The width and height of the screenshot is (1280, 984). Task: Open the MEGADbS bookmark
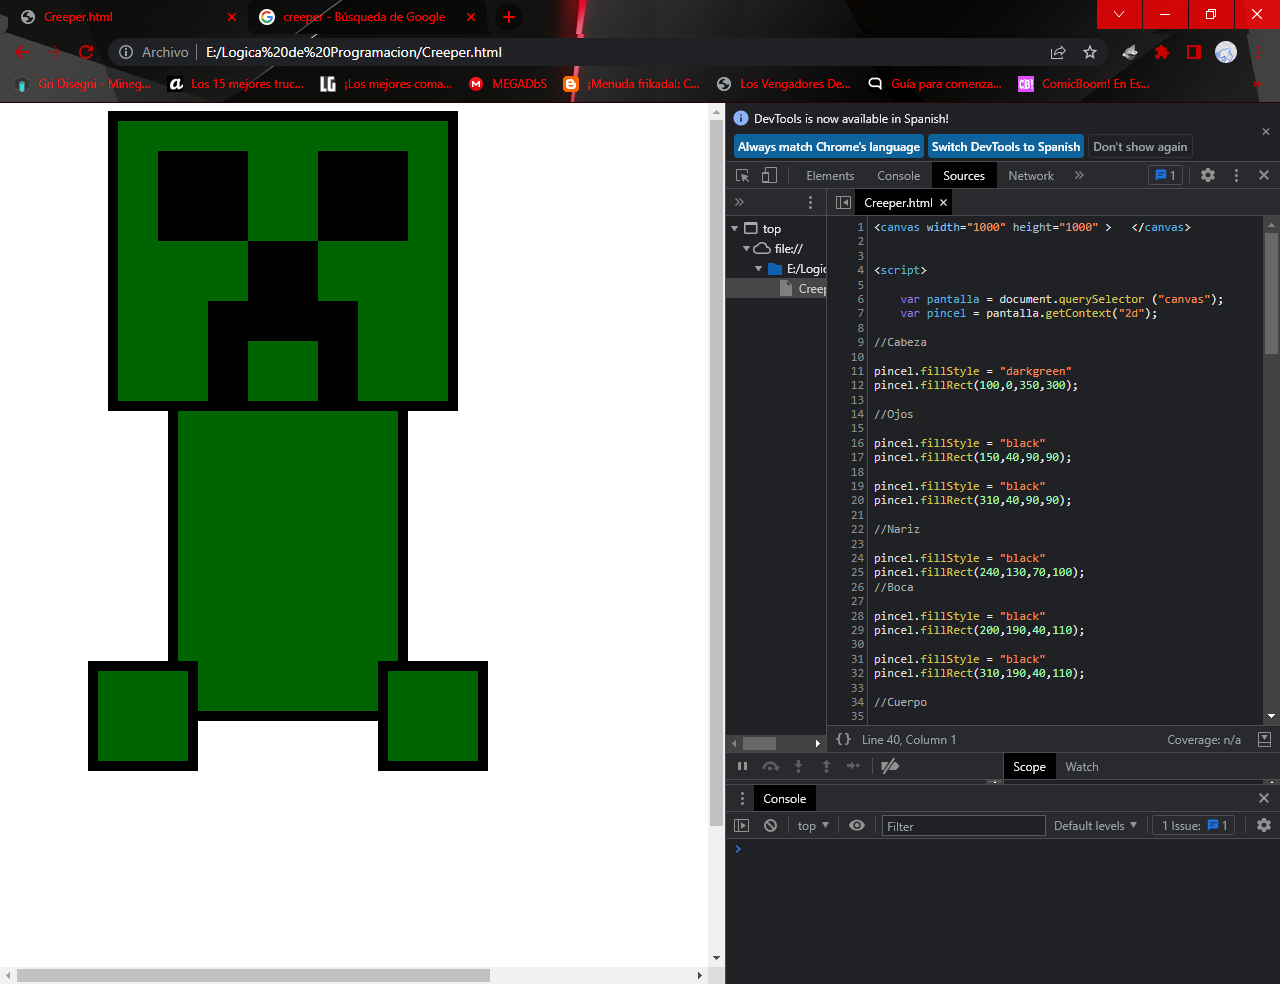(508, 84)
